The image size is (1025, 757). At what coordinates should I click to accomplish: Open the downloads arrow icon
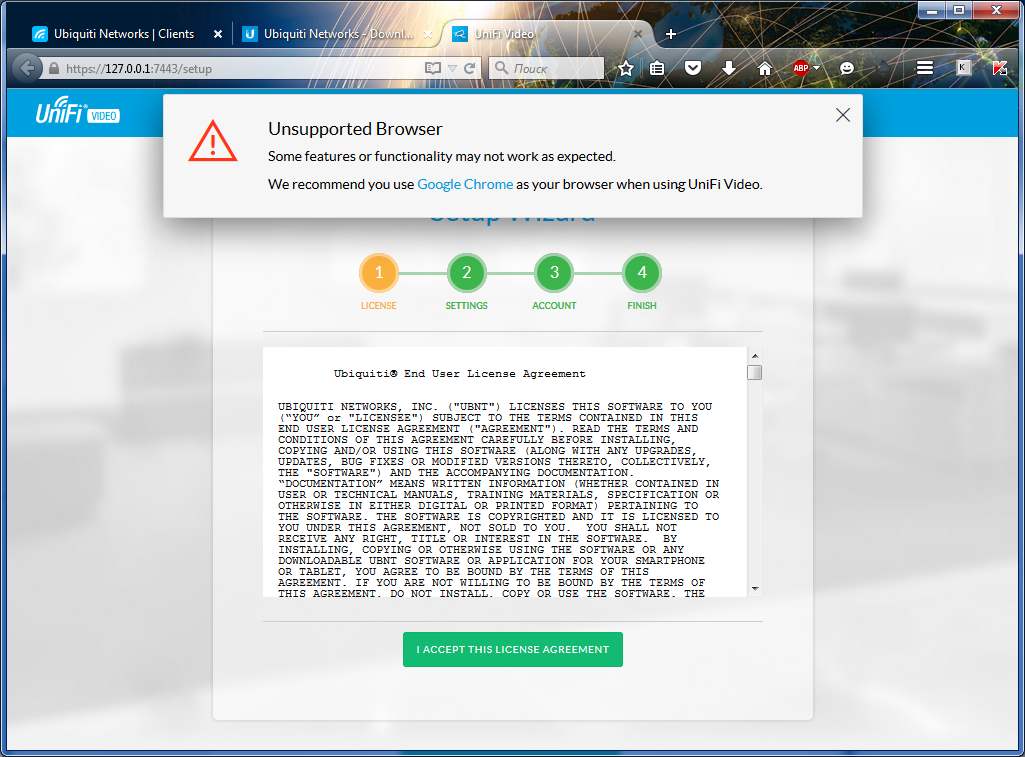coord(729,68)
